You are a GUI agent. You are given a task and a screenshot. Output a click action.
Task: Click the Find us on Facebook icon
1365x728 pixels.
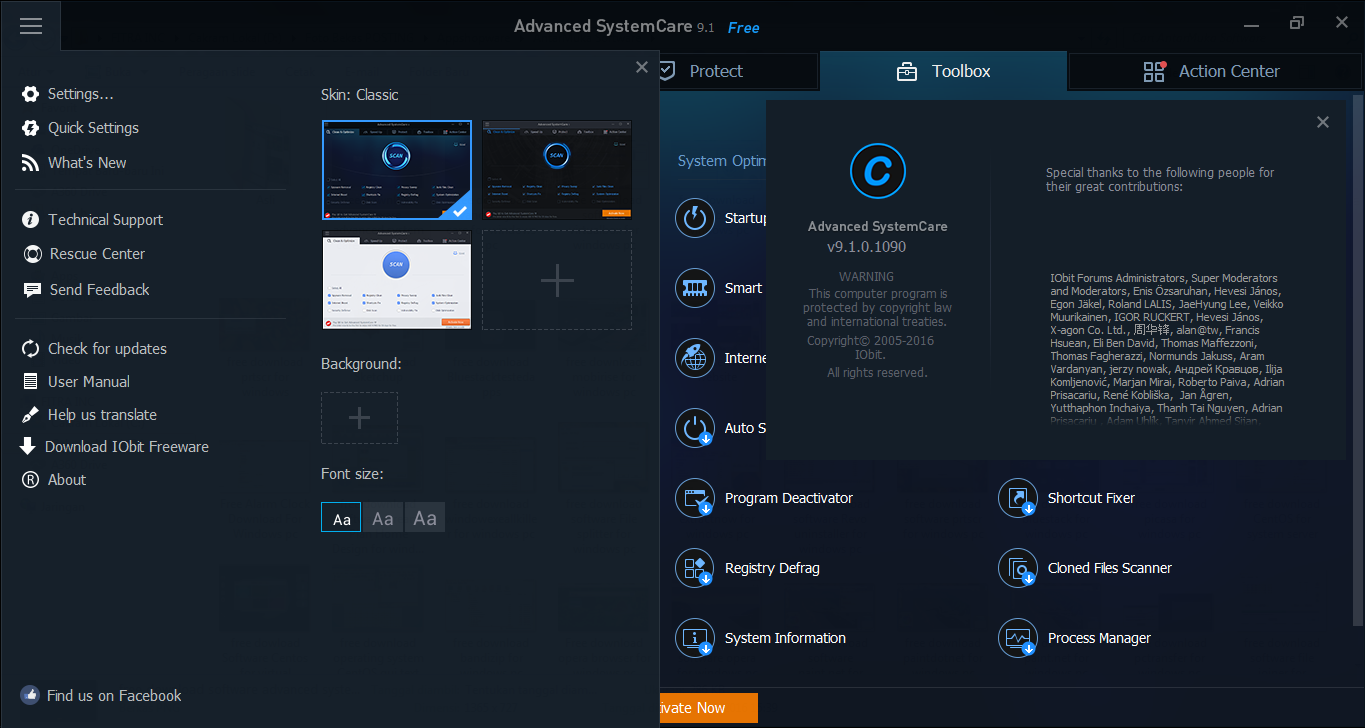(30, 695)
